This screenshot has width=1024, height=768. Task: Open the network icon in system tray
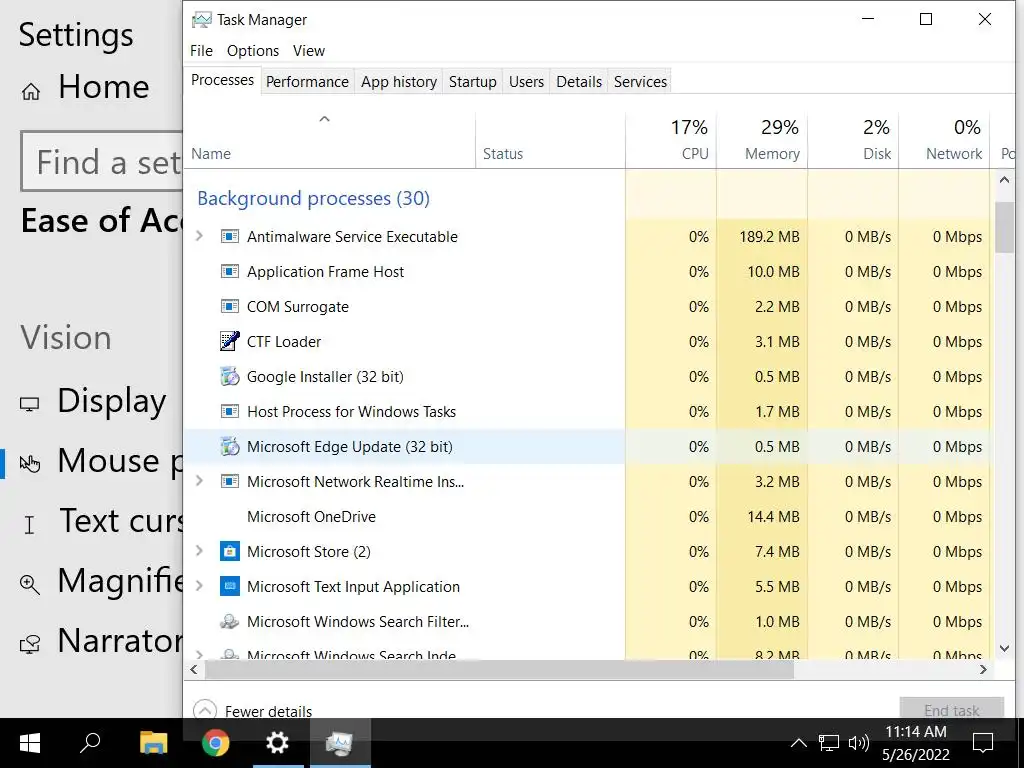[x=829, y=743]
